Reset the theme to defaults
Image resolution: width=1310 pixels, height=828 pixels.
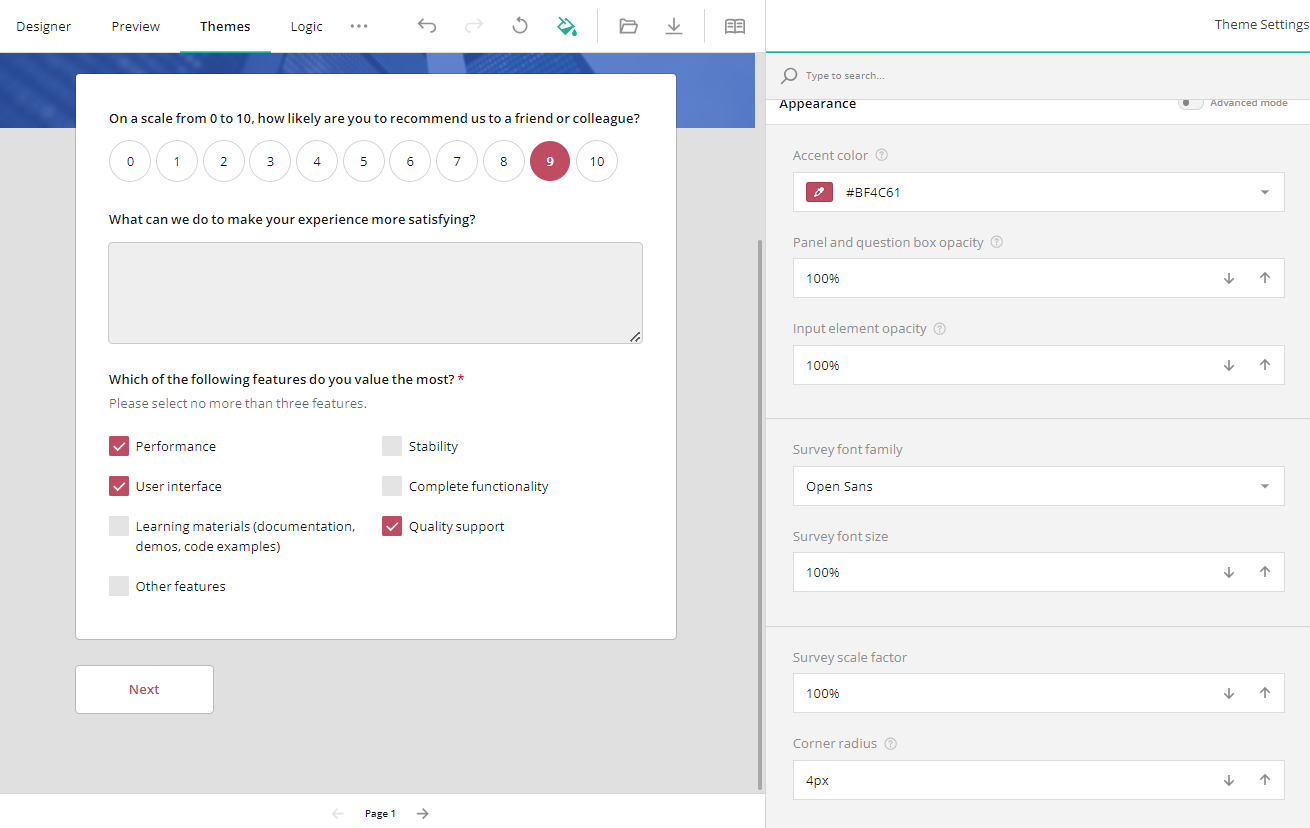520,25
